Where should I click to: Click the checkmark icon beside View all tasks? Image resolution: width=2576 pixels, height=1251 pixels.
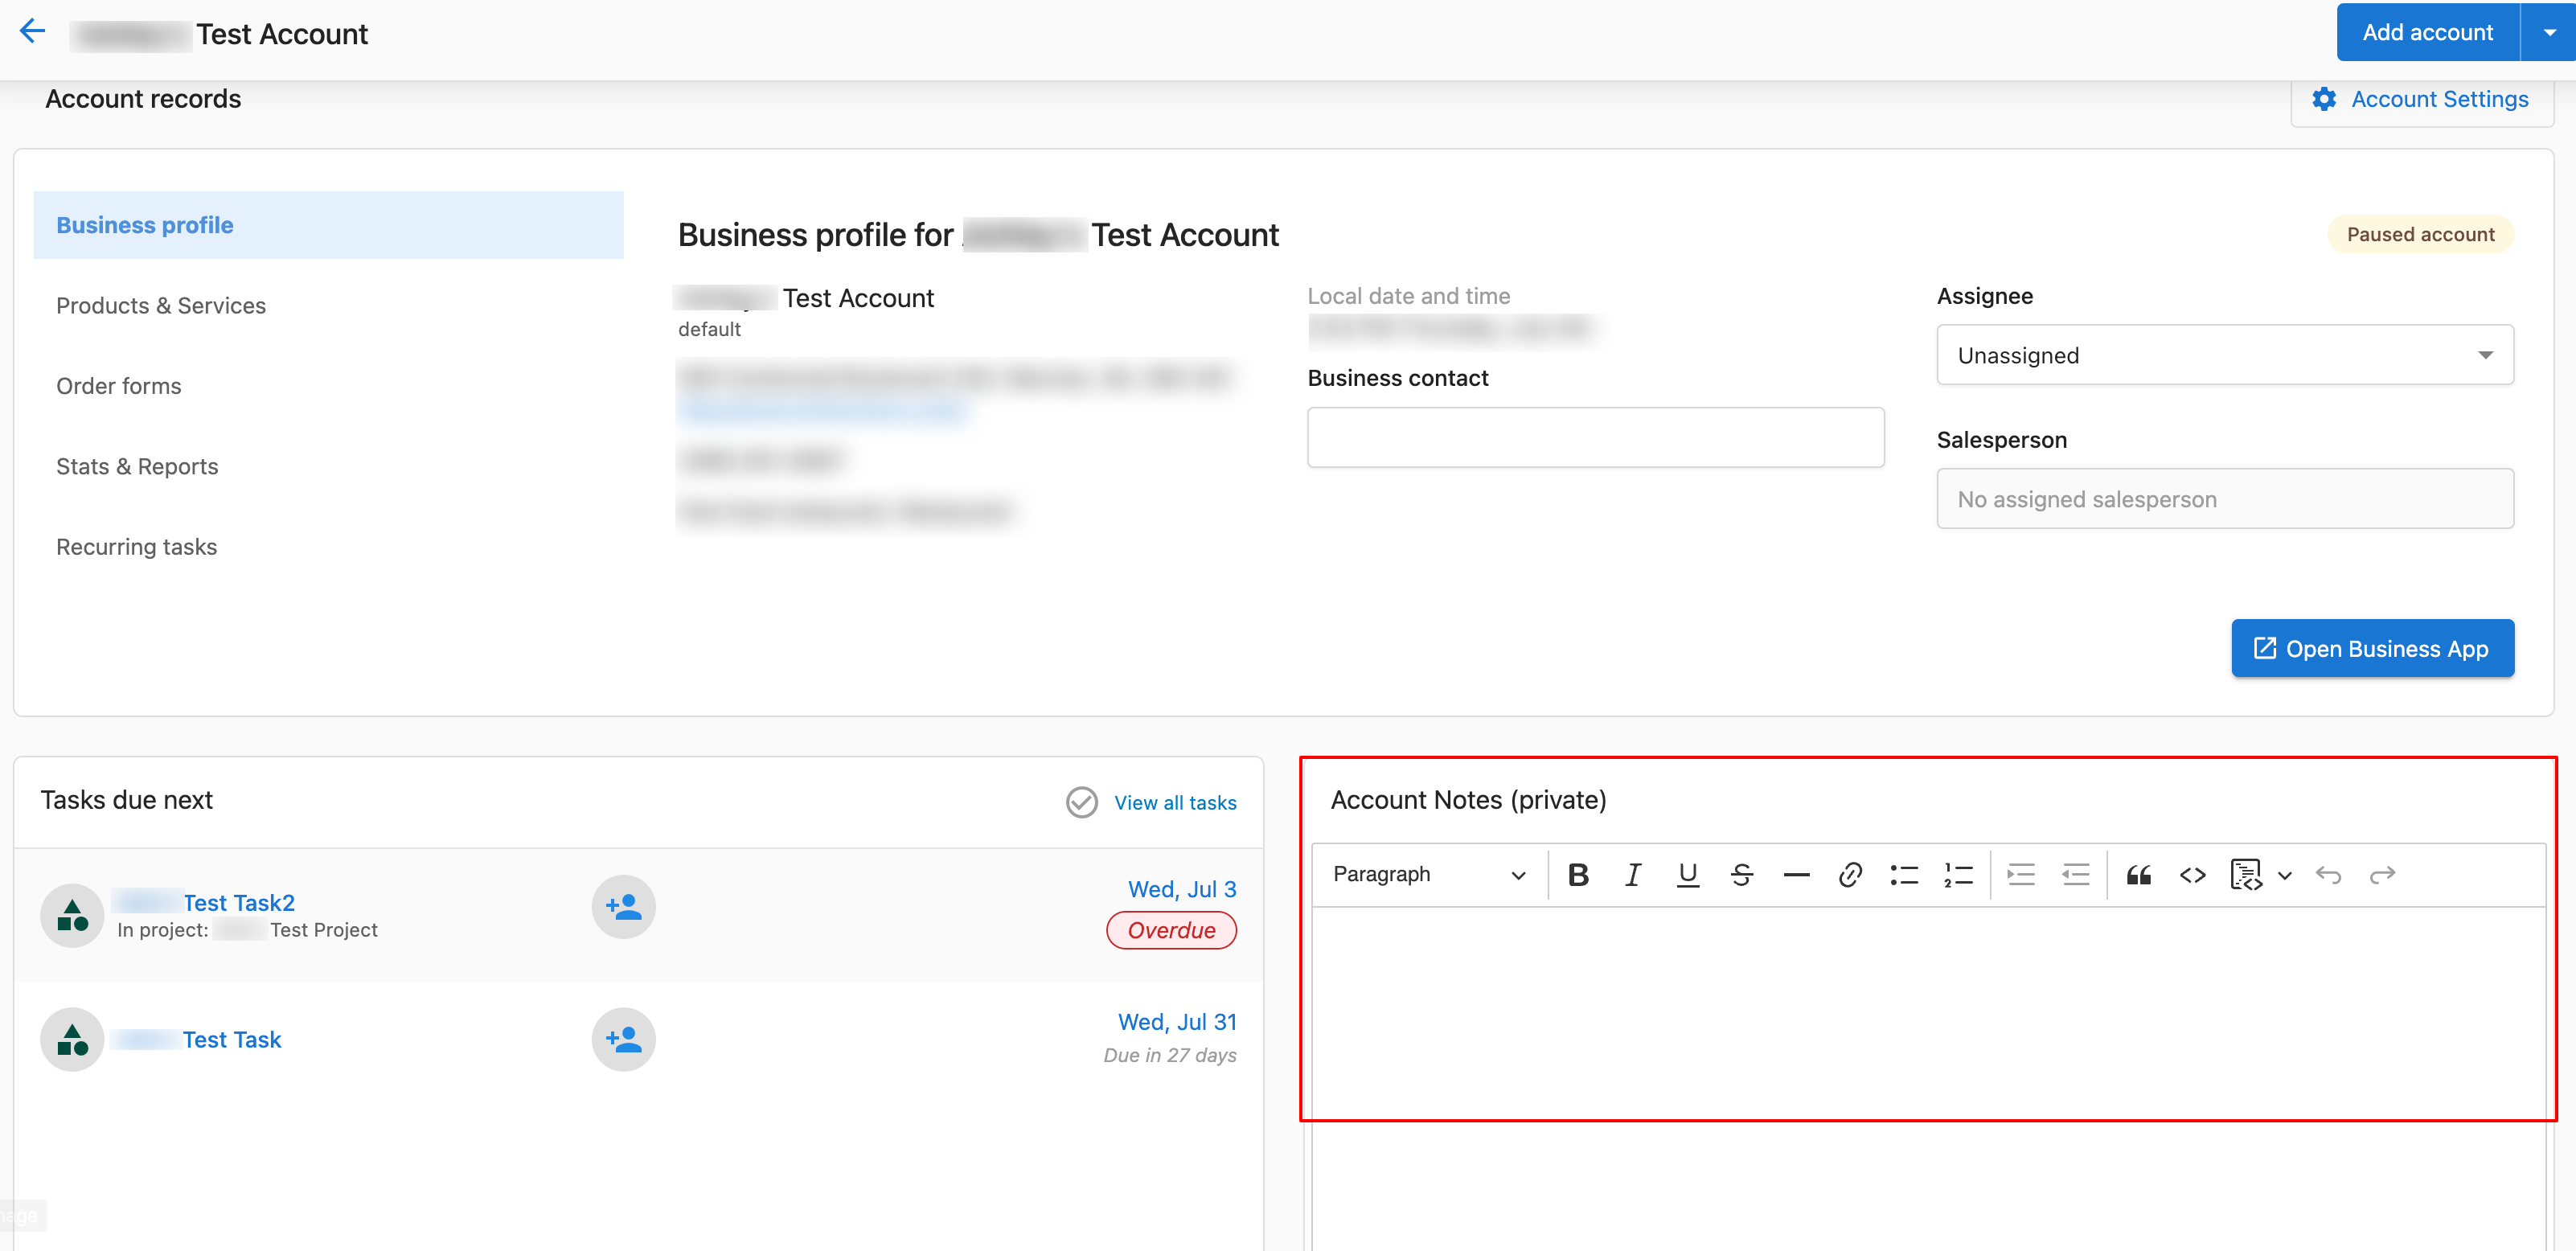(1081, 802)
